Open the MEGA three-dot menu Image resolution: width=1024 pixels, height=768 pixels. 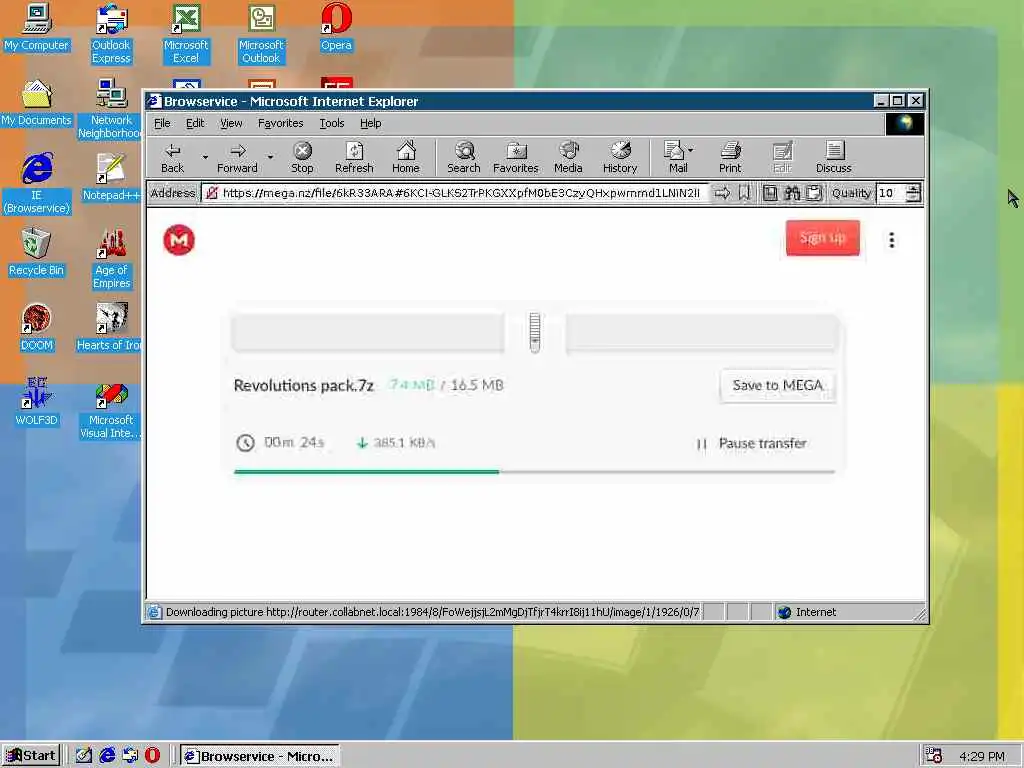(x=891, y=240)
